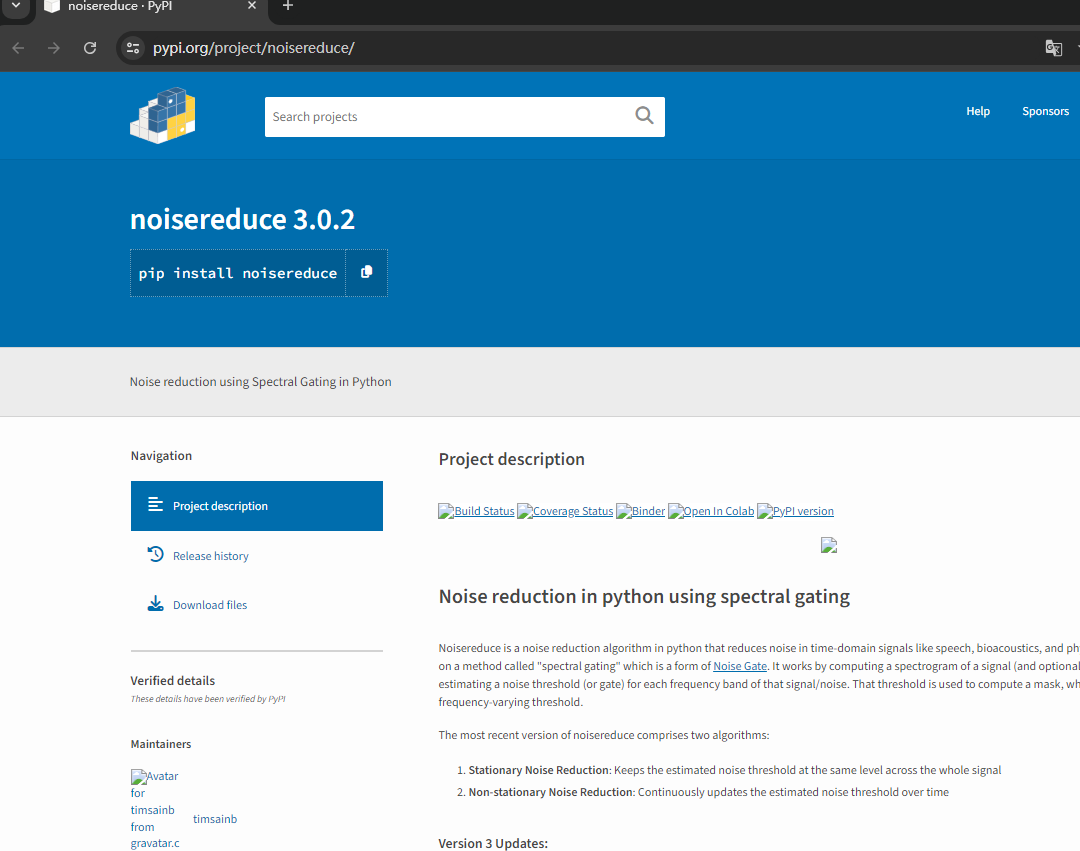
Task: Click the Download files icon
Action: point(156,604)
